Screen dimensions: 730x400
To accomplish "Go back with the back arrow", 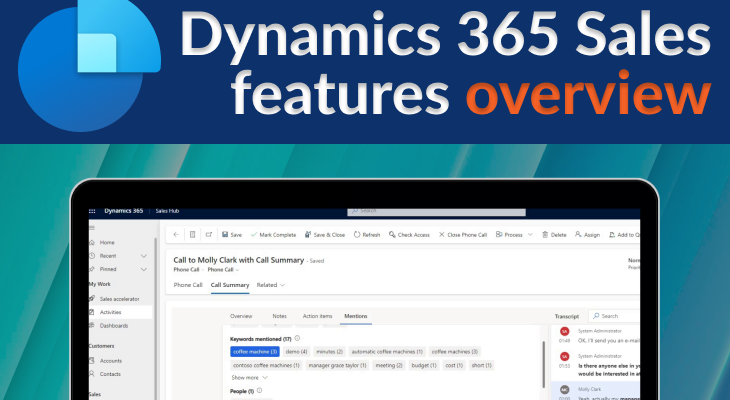I will [x=176, y=235].
